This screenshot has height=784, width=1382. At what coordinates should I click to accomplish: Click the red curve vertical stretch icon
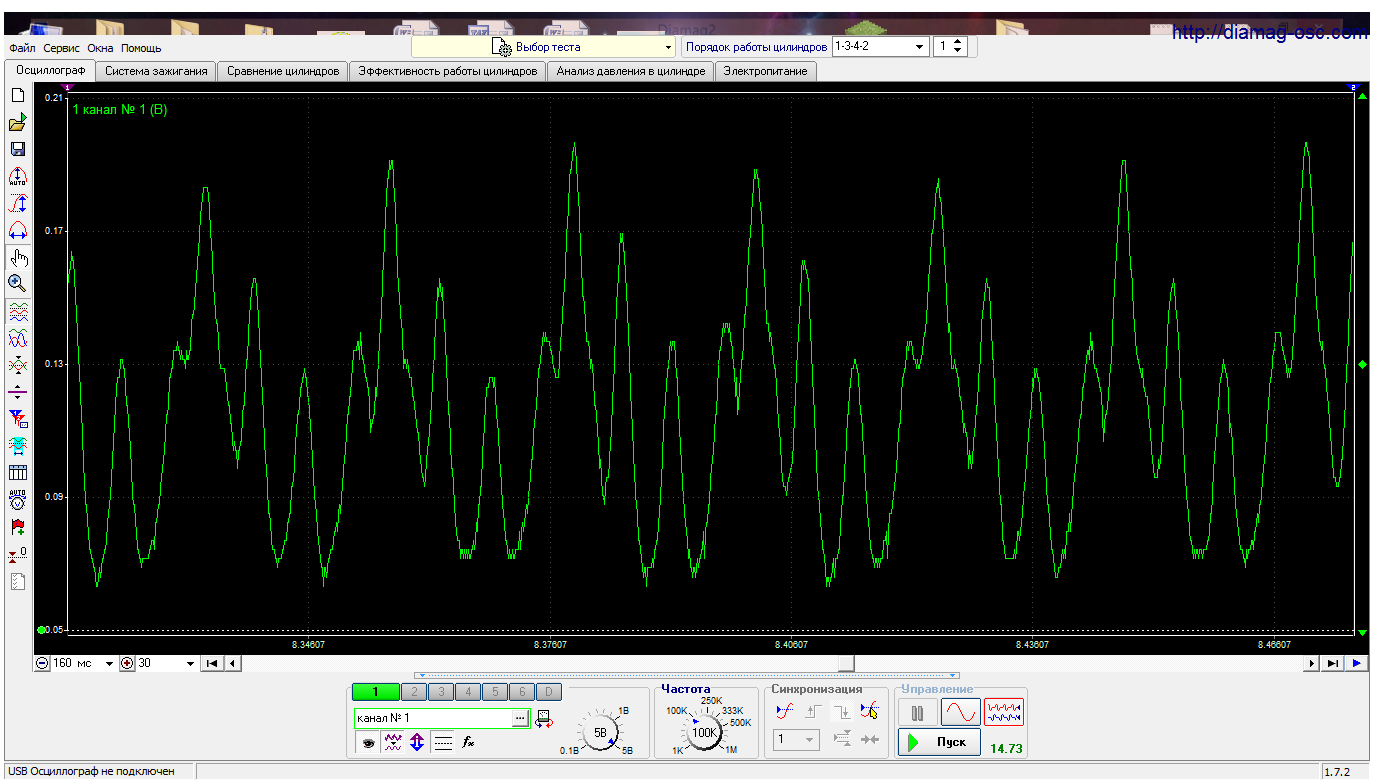pyautogui.click(x=17, y=204)
